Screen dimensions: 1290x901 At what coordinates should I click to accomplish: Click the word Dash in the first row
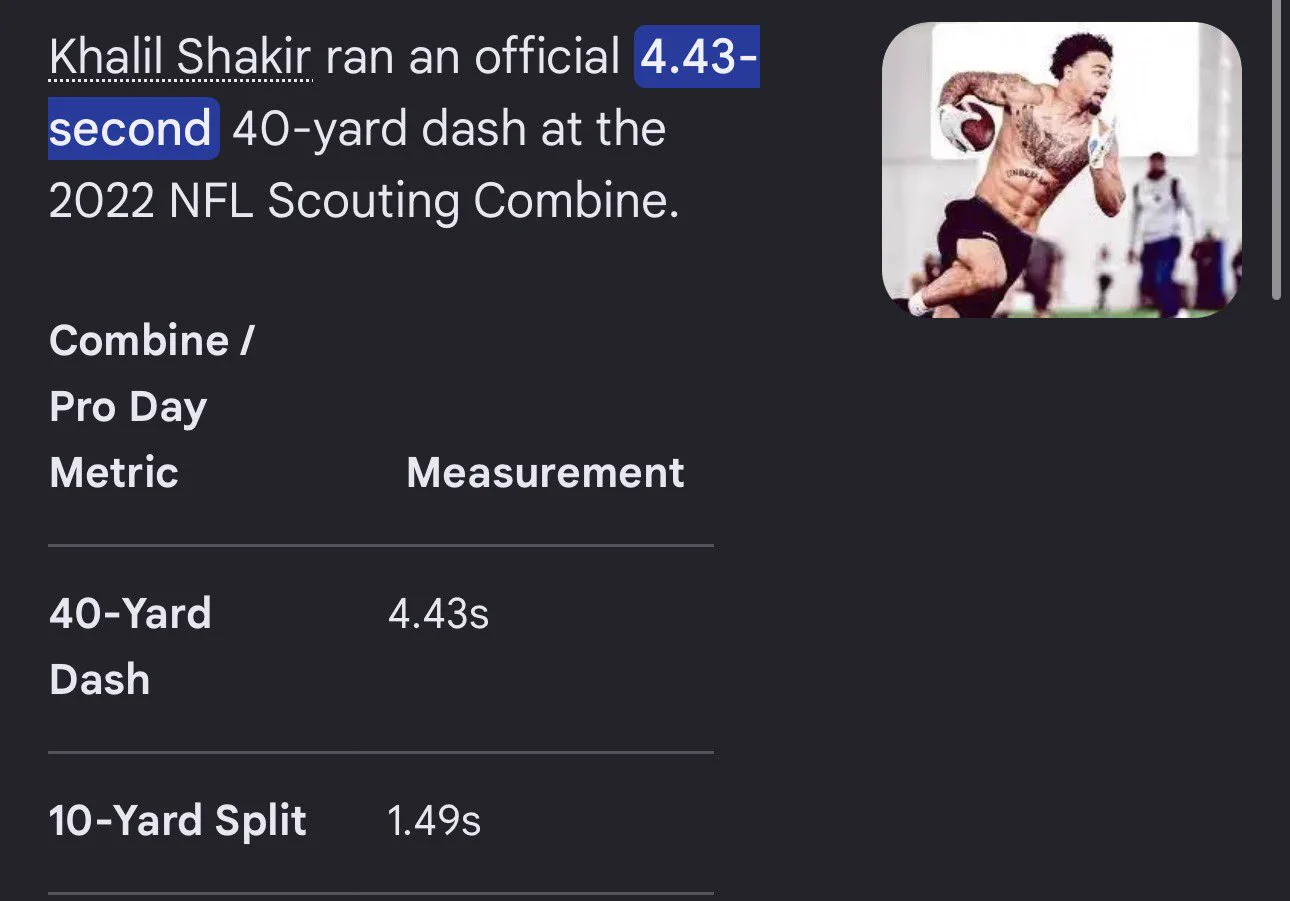pos(99,679)
